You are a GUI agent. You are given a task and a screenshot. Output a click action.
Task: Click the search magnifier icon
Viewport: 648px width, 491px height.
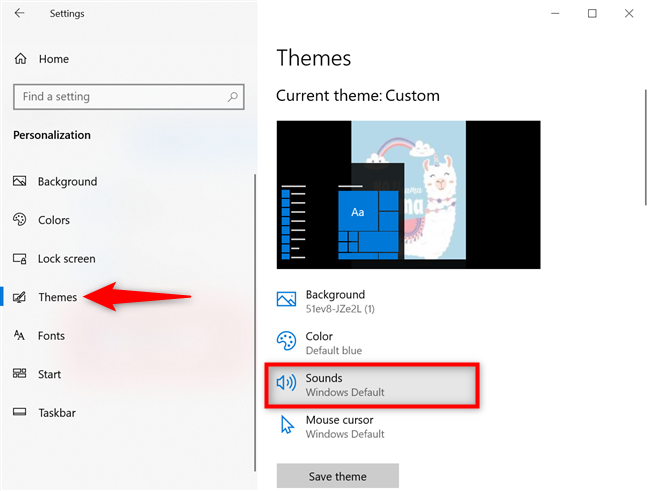(x=233, y=97)
